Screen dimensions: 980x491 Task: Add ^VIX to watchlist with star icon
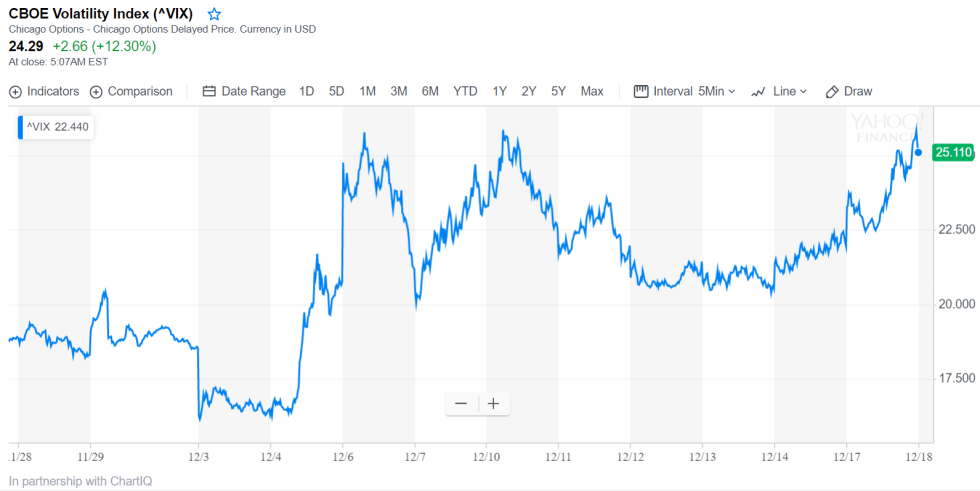click(x=214, y=14)
